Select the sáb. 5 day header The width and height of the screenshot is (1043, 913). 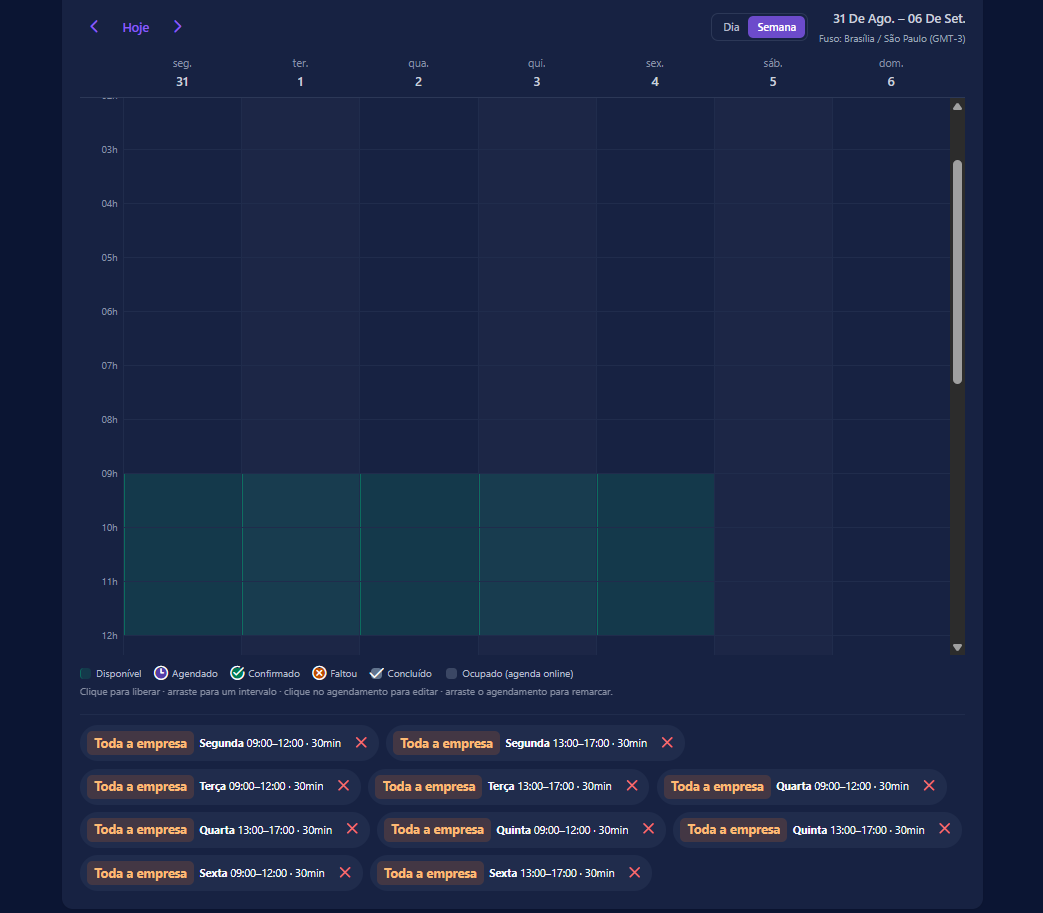(x=773, y=73)
